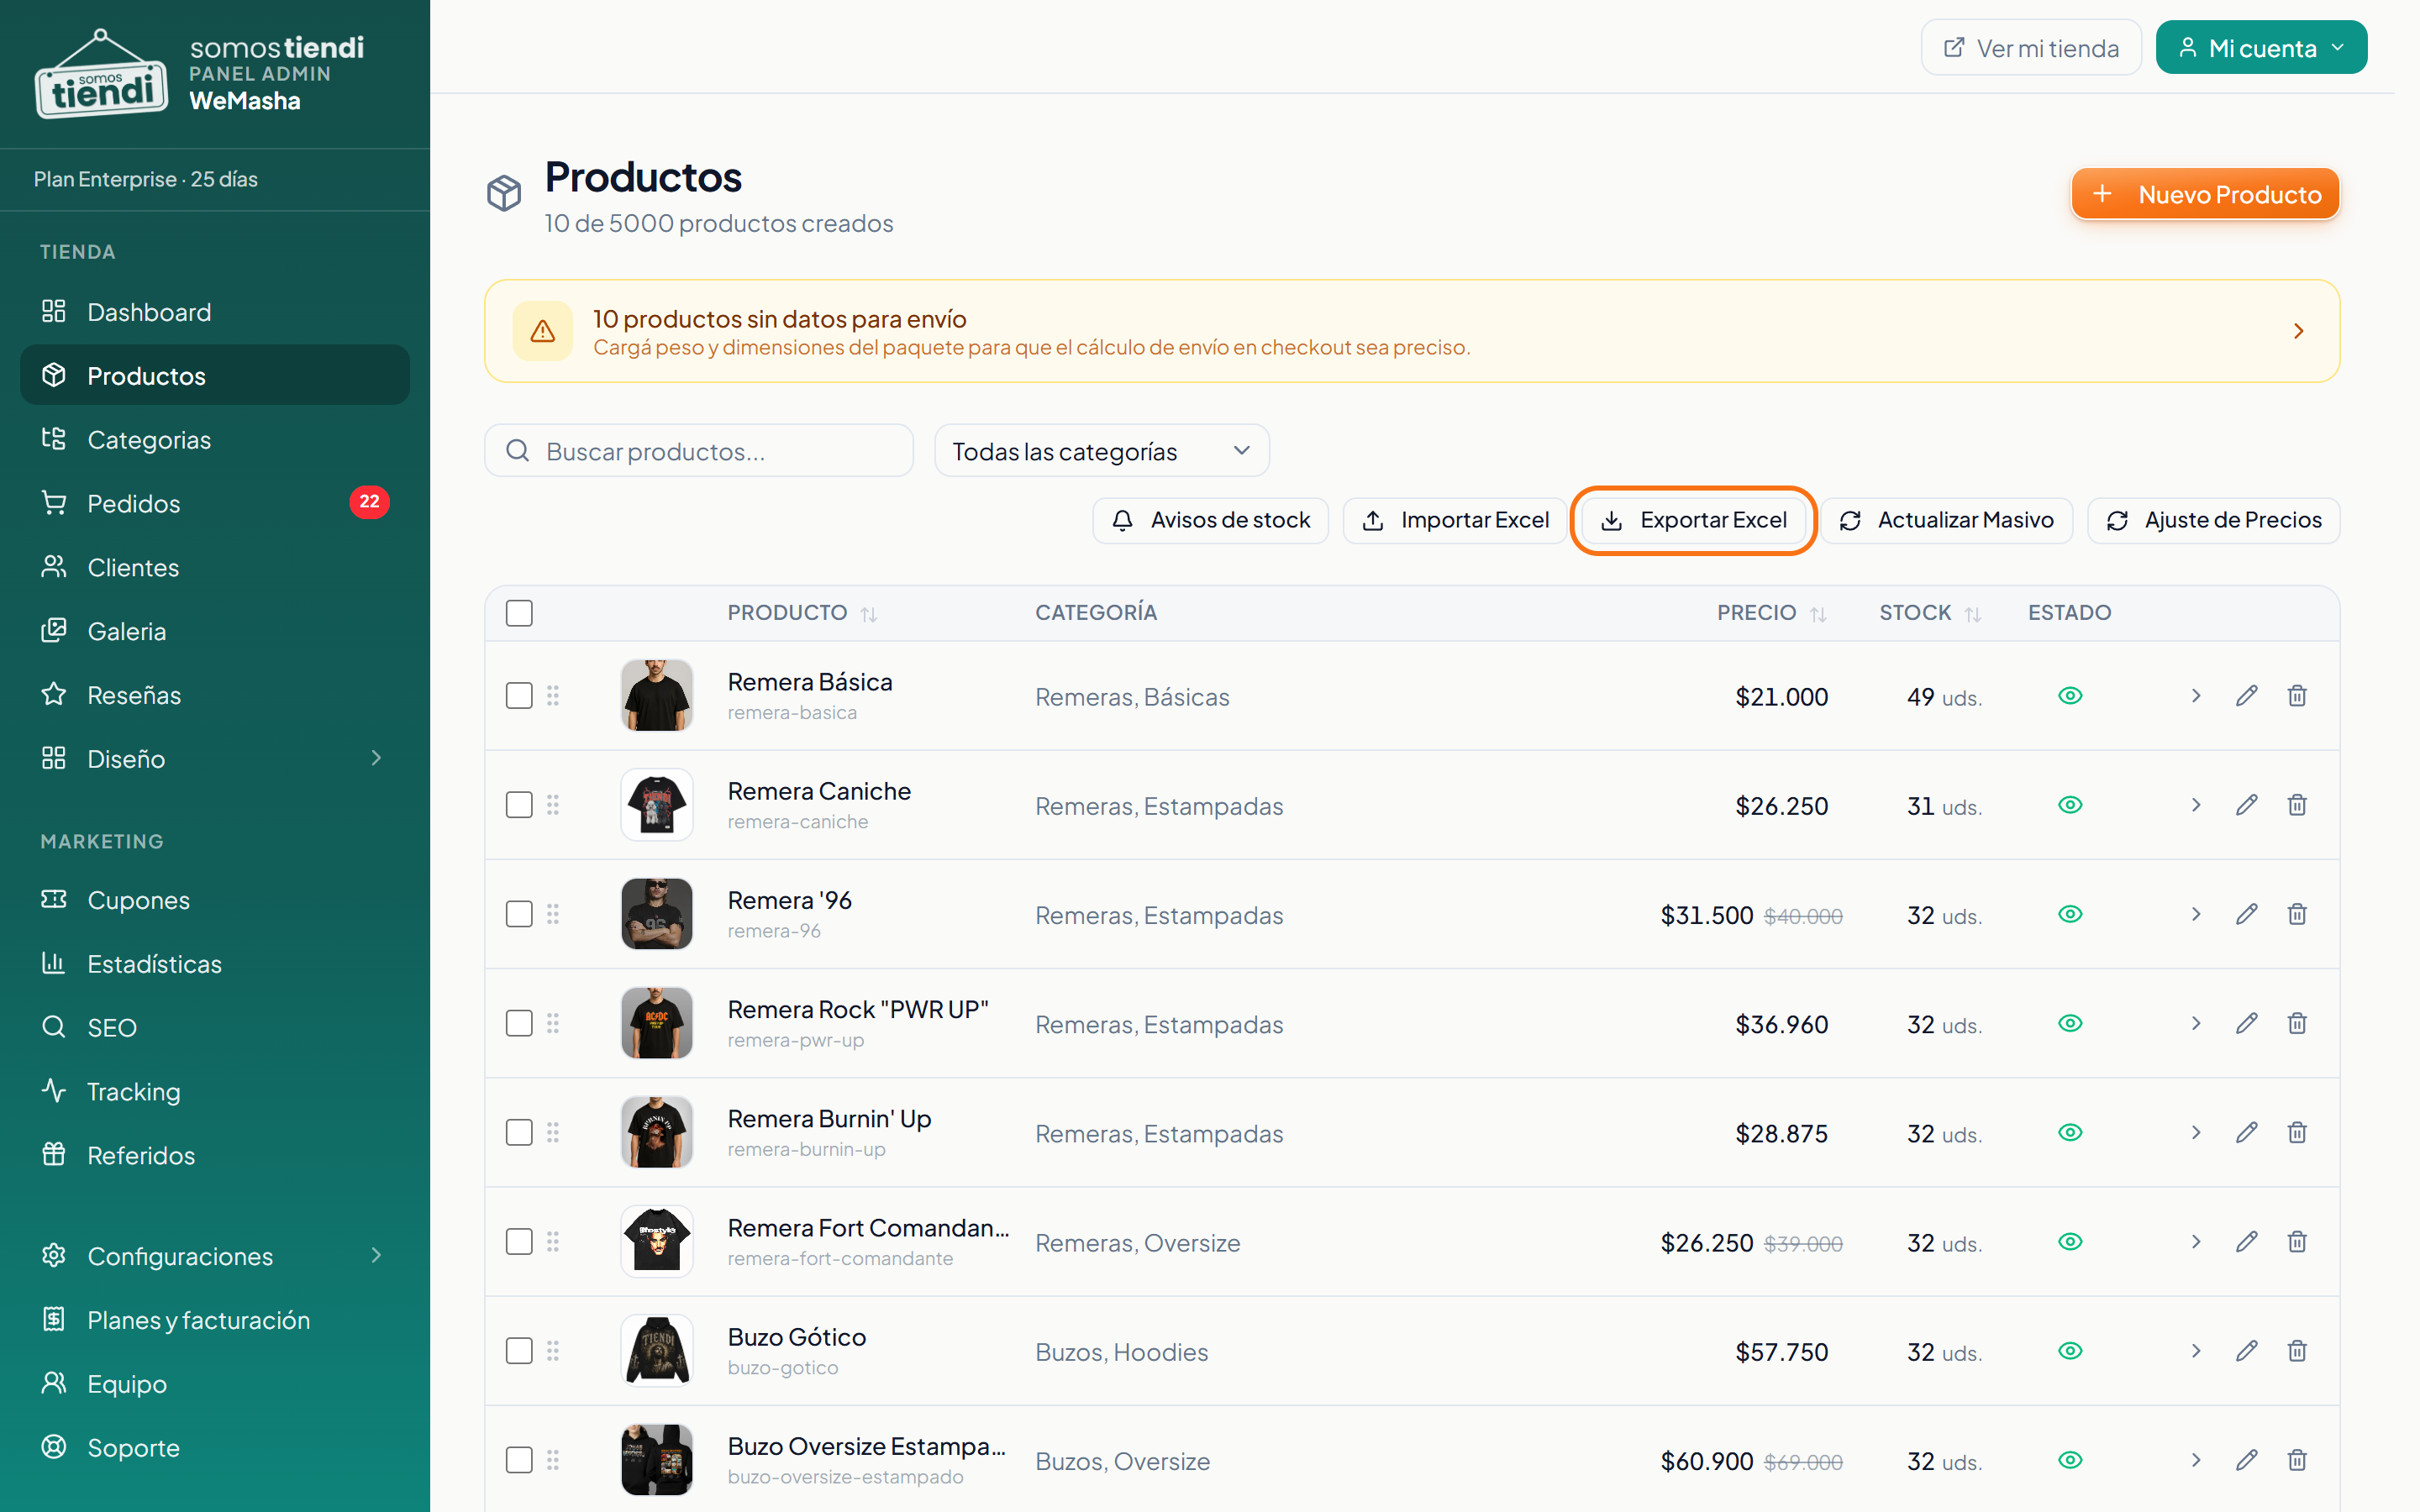Check the Remera Básica row checkbox
The image size is (2420, 1512).
pos(519,696)
